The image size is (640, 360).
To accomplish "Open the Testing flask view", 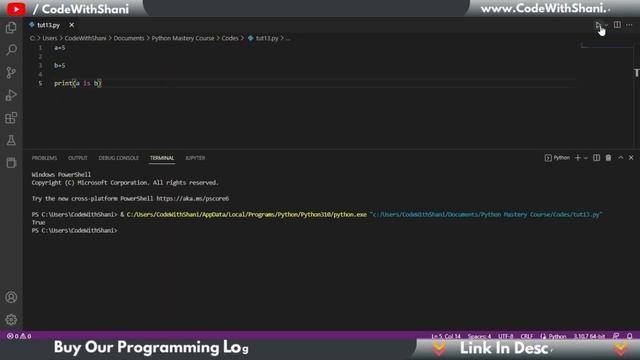I will click(x=11, y=140).
